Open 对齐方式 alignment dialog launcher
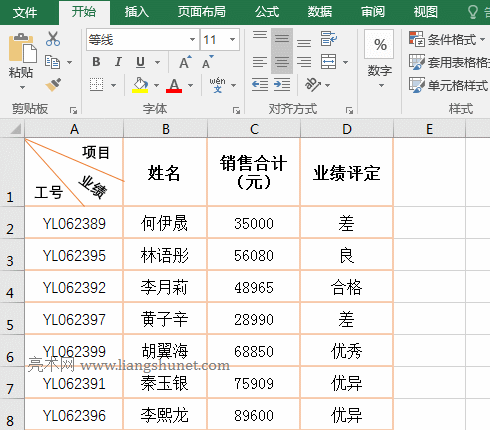490x430 pixels. [349, 110]
